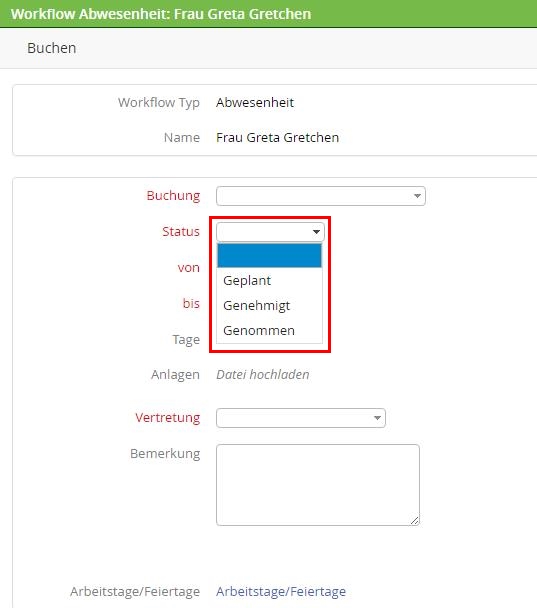Click the Status field label
The height and width of the screenshot is (608, 537).
tap(181, 231)
